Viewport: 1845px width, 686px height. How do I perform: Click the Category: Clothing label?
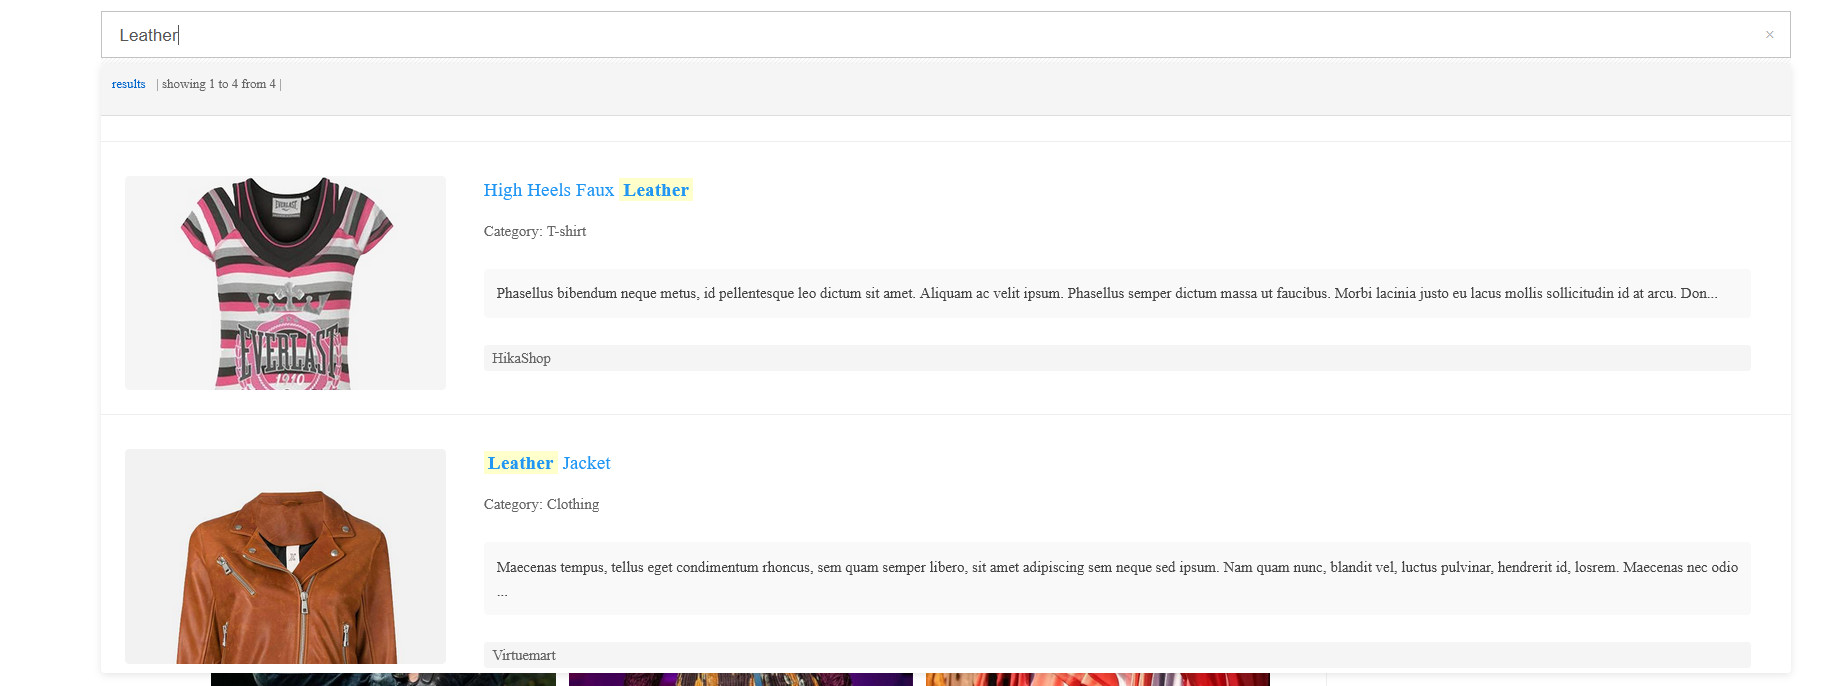pyautogui.click(x=541, y=504)
